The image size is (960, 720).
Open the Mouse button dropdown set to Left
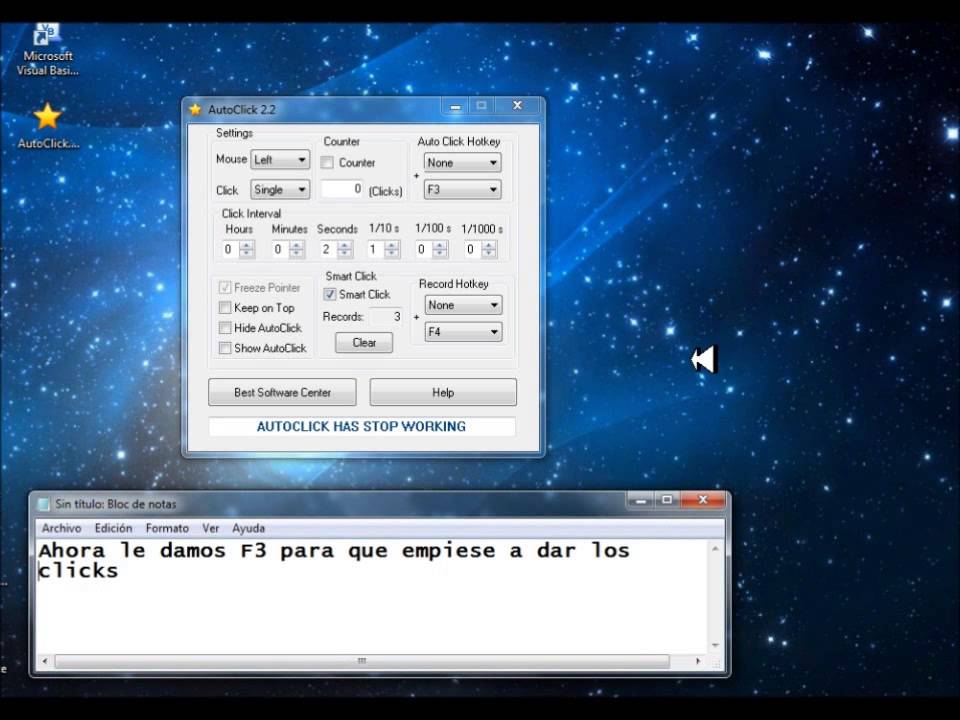click(280, 160)
